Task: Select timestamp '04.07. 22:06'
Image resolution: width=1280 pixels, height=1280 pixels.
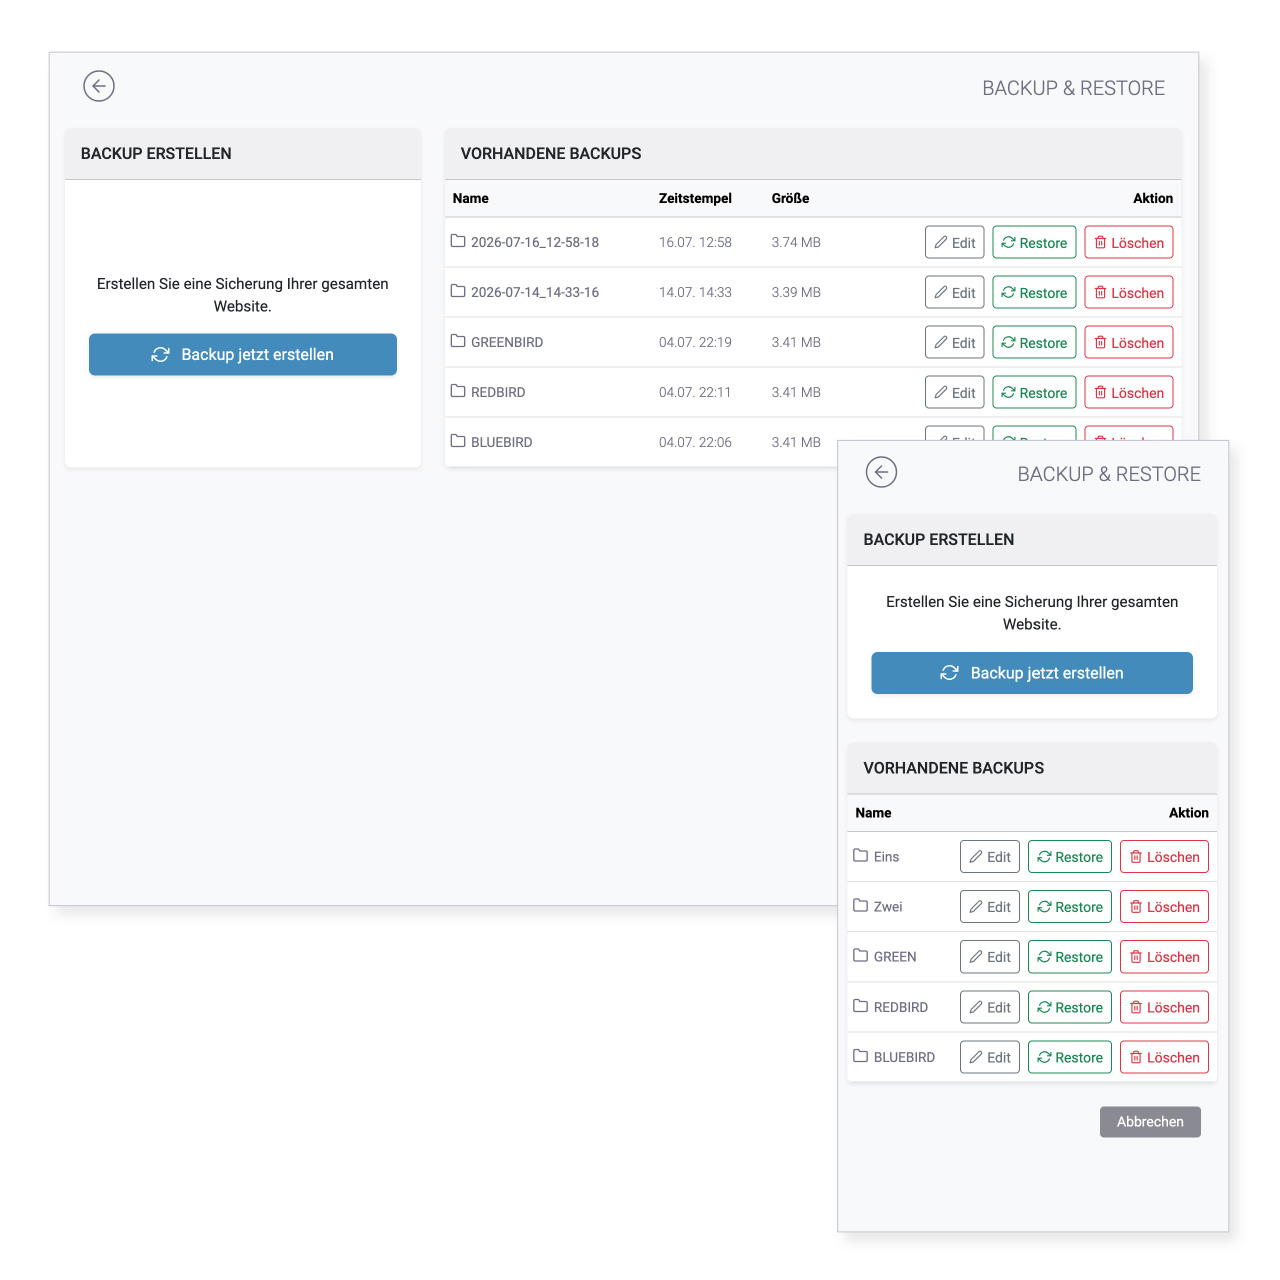Action: (x=695, y=442)
